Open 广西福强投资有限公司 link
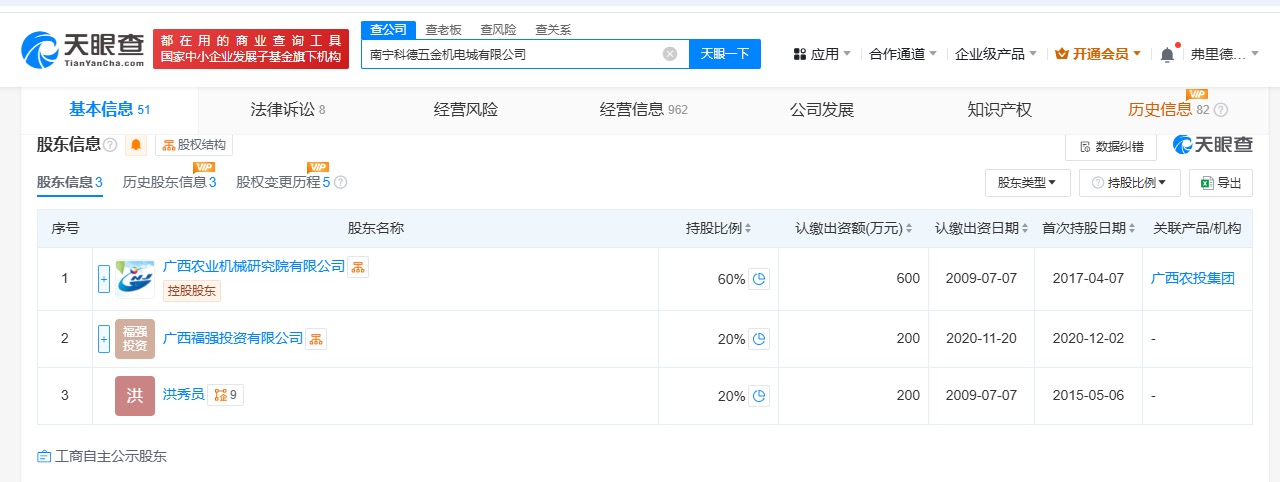Viewport: 1280px width, 482px height. pos(233,338)
